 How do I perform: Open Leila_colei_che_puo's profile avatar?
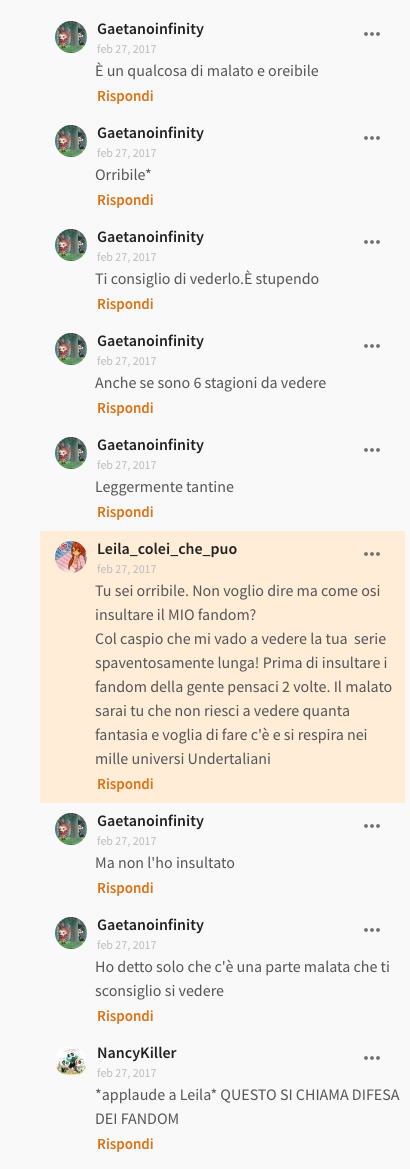point(71,557)
